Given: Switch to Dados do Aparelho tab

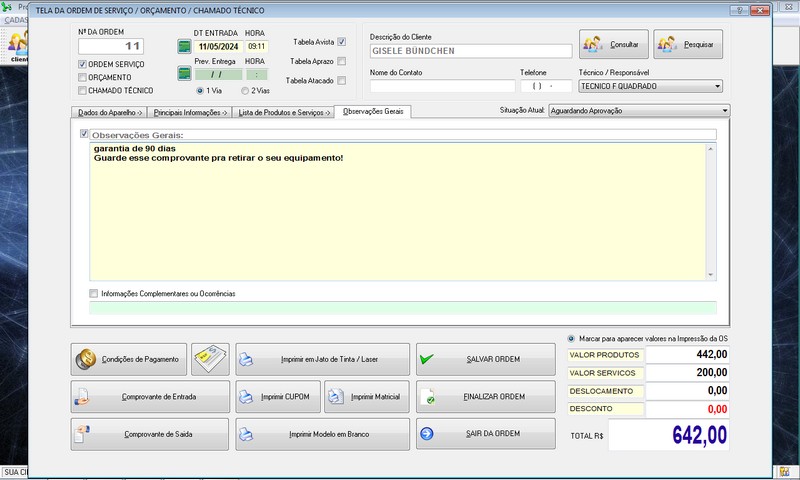Looking at the screenshot, I should pos(109,112).
